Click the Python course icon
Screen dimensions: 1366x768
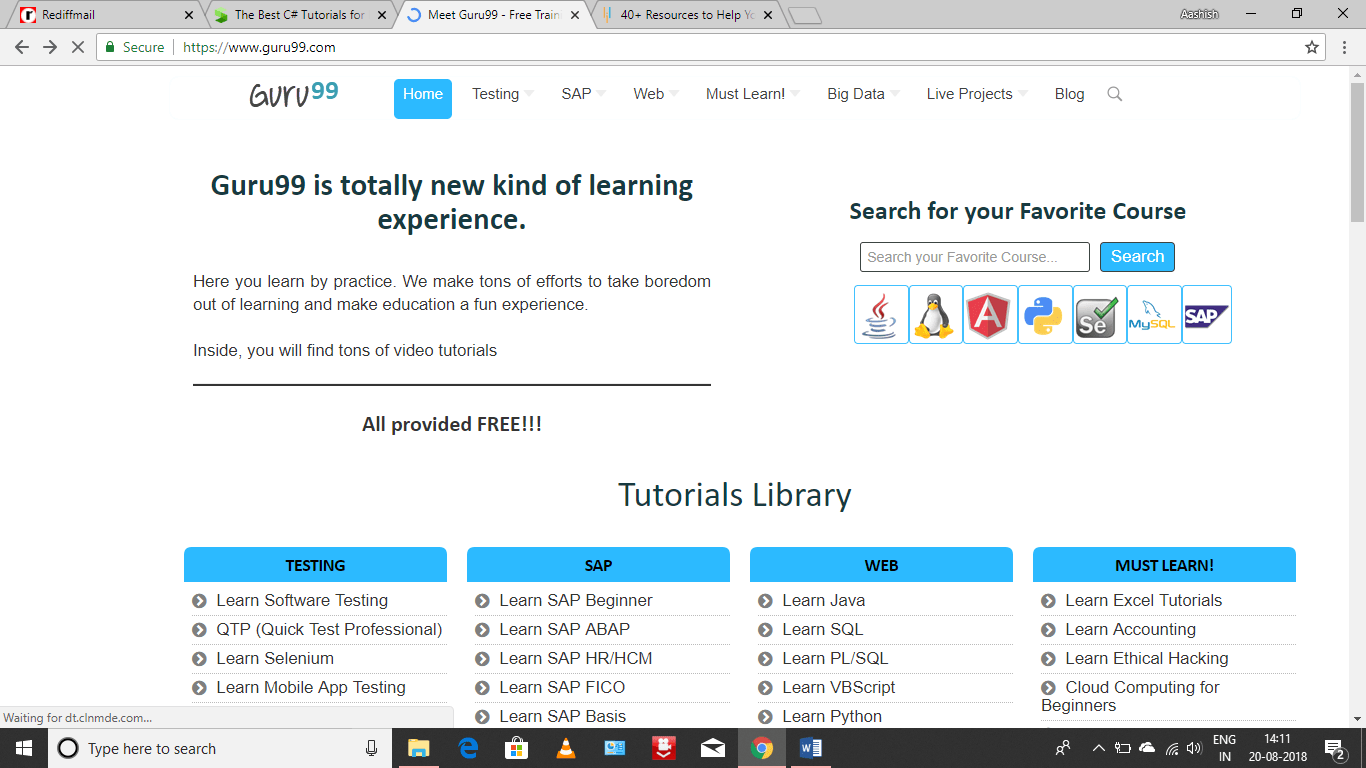(x=1045, y=314)
